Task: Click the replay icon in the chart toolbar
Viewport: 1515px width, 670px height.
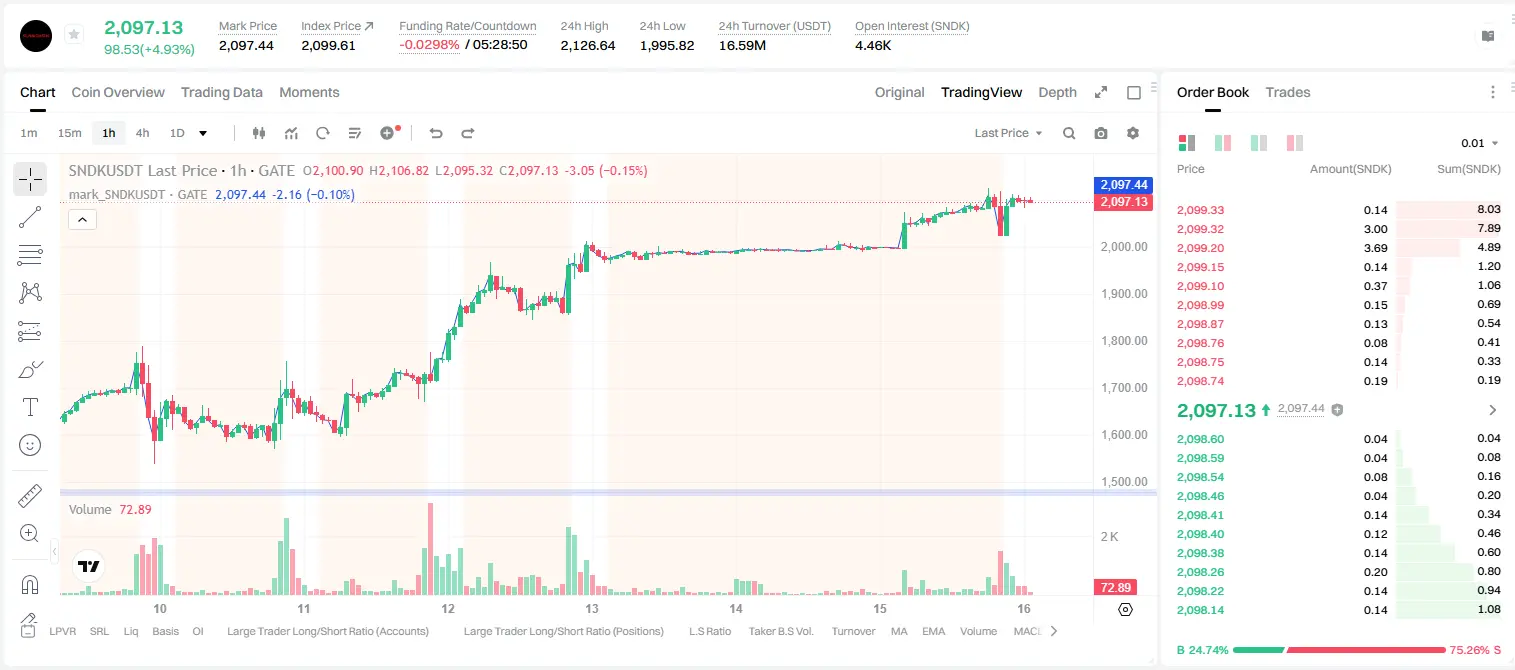Action: (322, 133)
